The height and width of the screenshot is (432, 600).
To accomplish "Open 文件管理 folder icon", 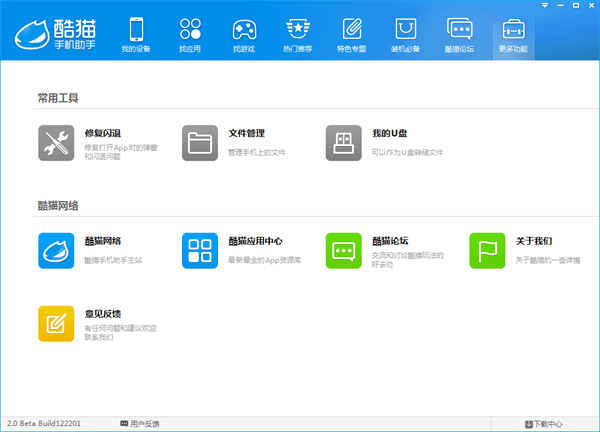I will [200, 143].
